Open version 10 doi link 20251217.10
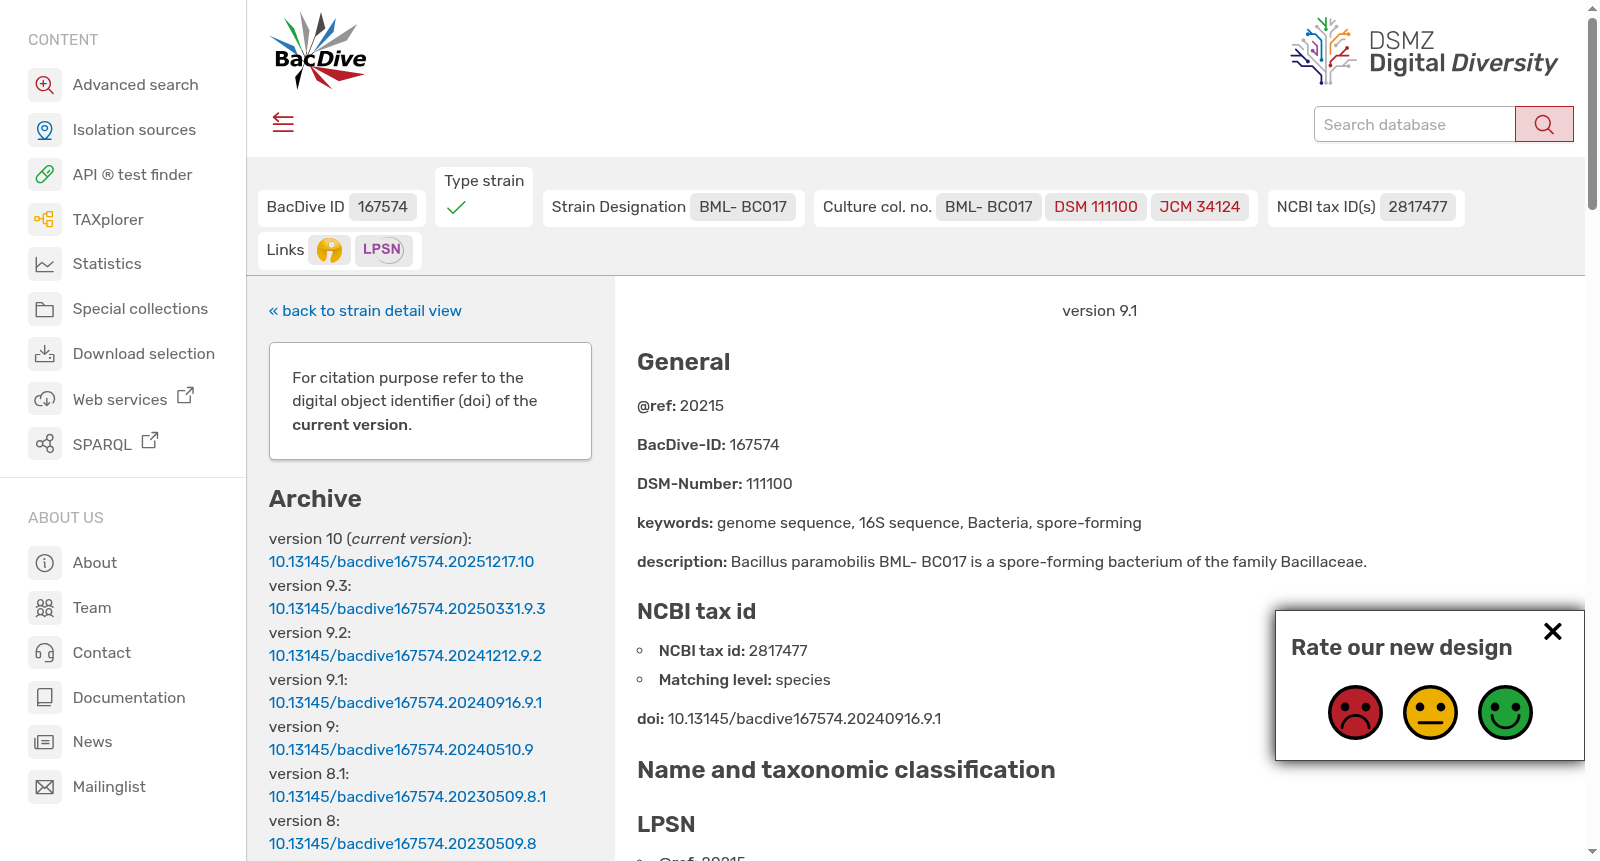Screen dimensions: 1600x861 [x=402, y=562]
